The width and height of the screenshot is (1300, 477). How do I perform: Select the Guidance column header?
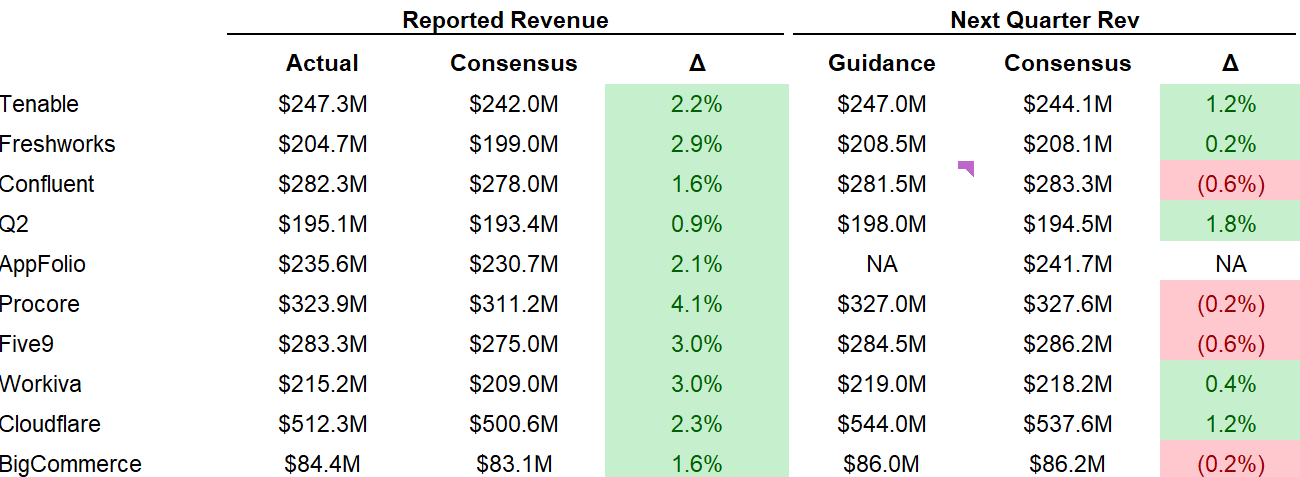882,63
